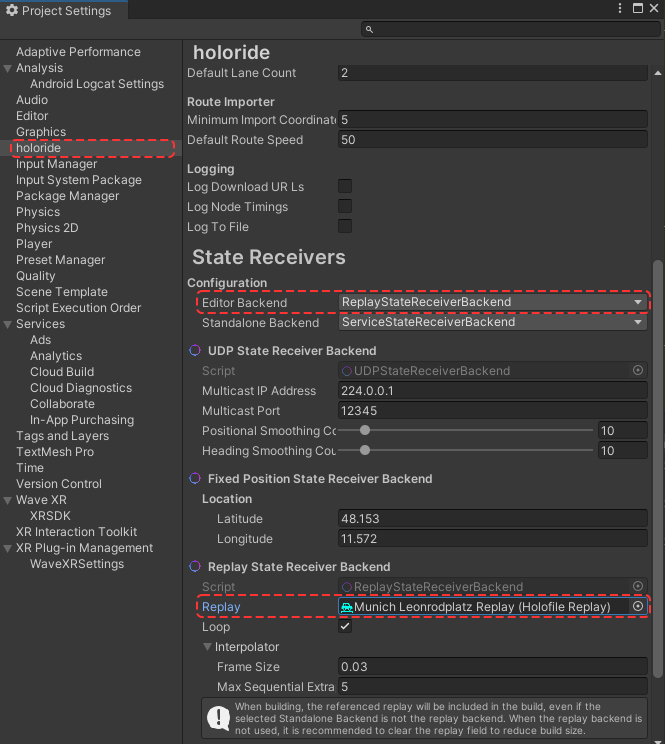Open object picker for the Replay field

pos(638,606)
